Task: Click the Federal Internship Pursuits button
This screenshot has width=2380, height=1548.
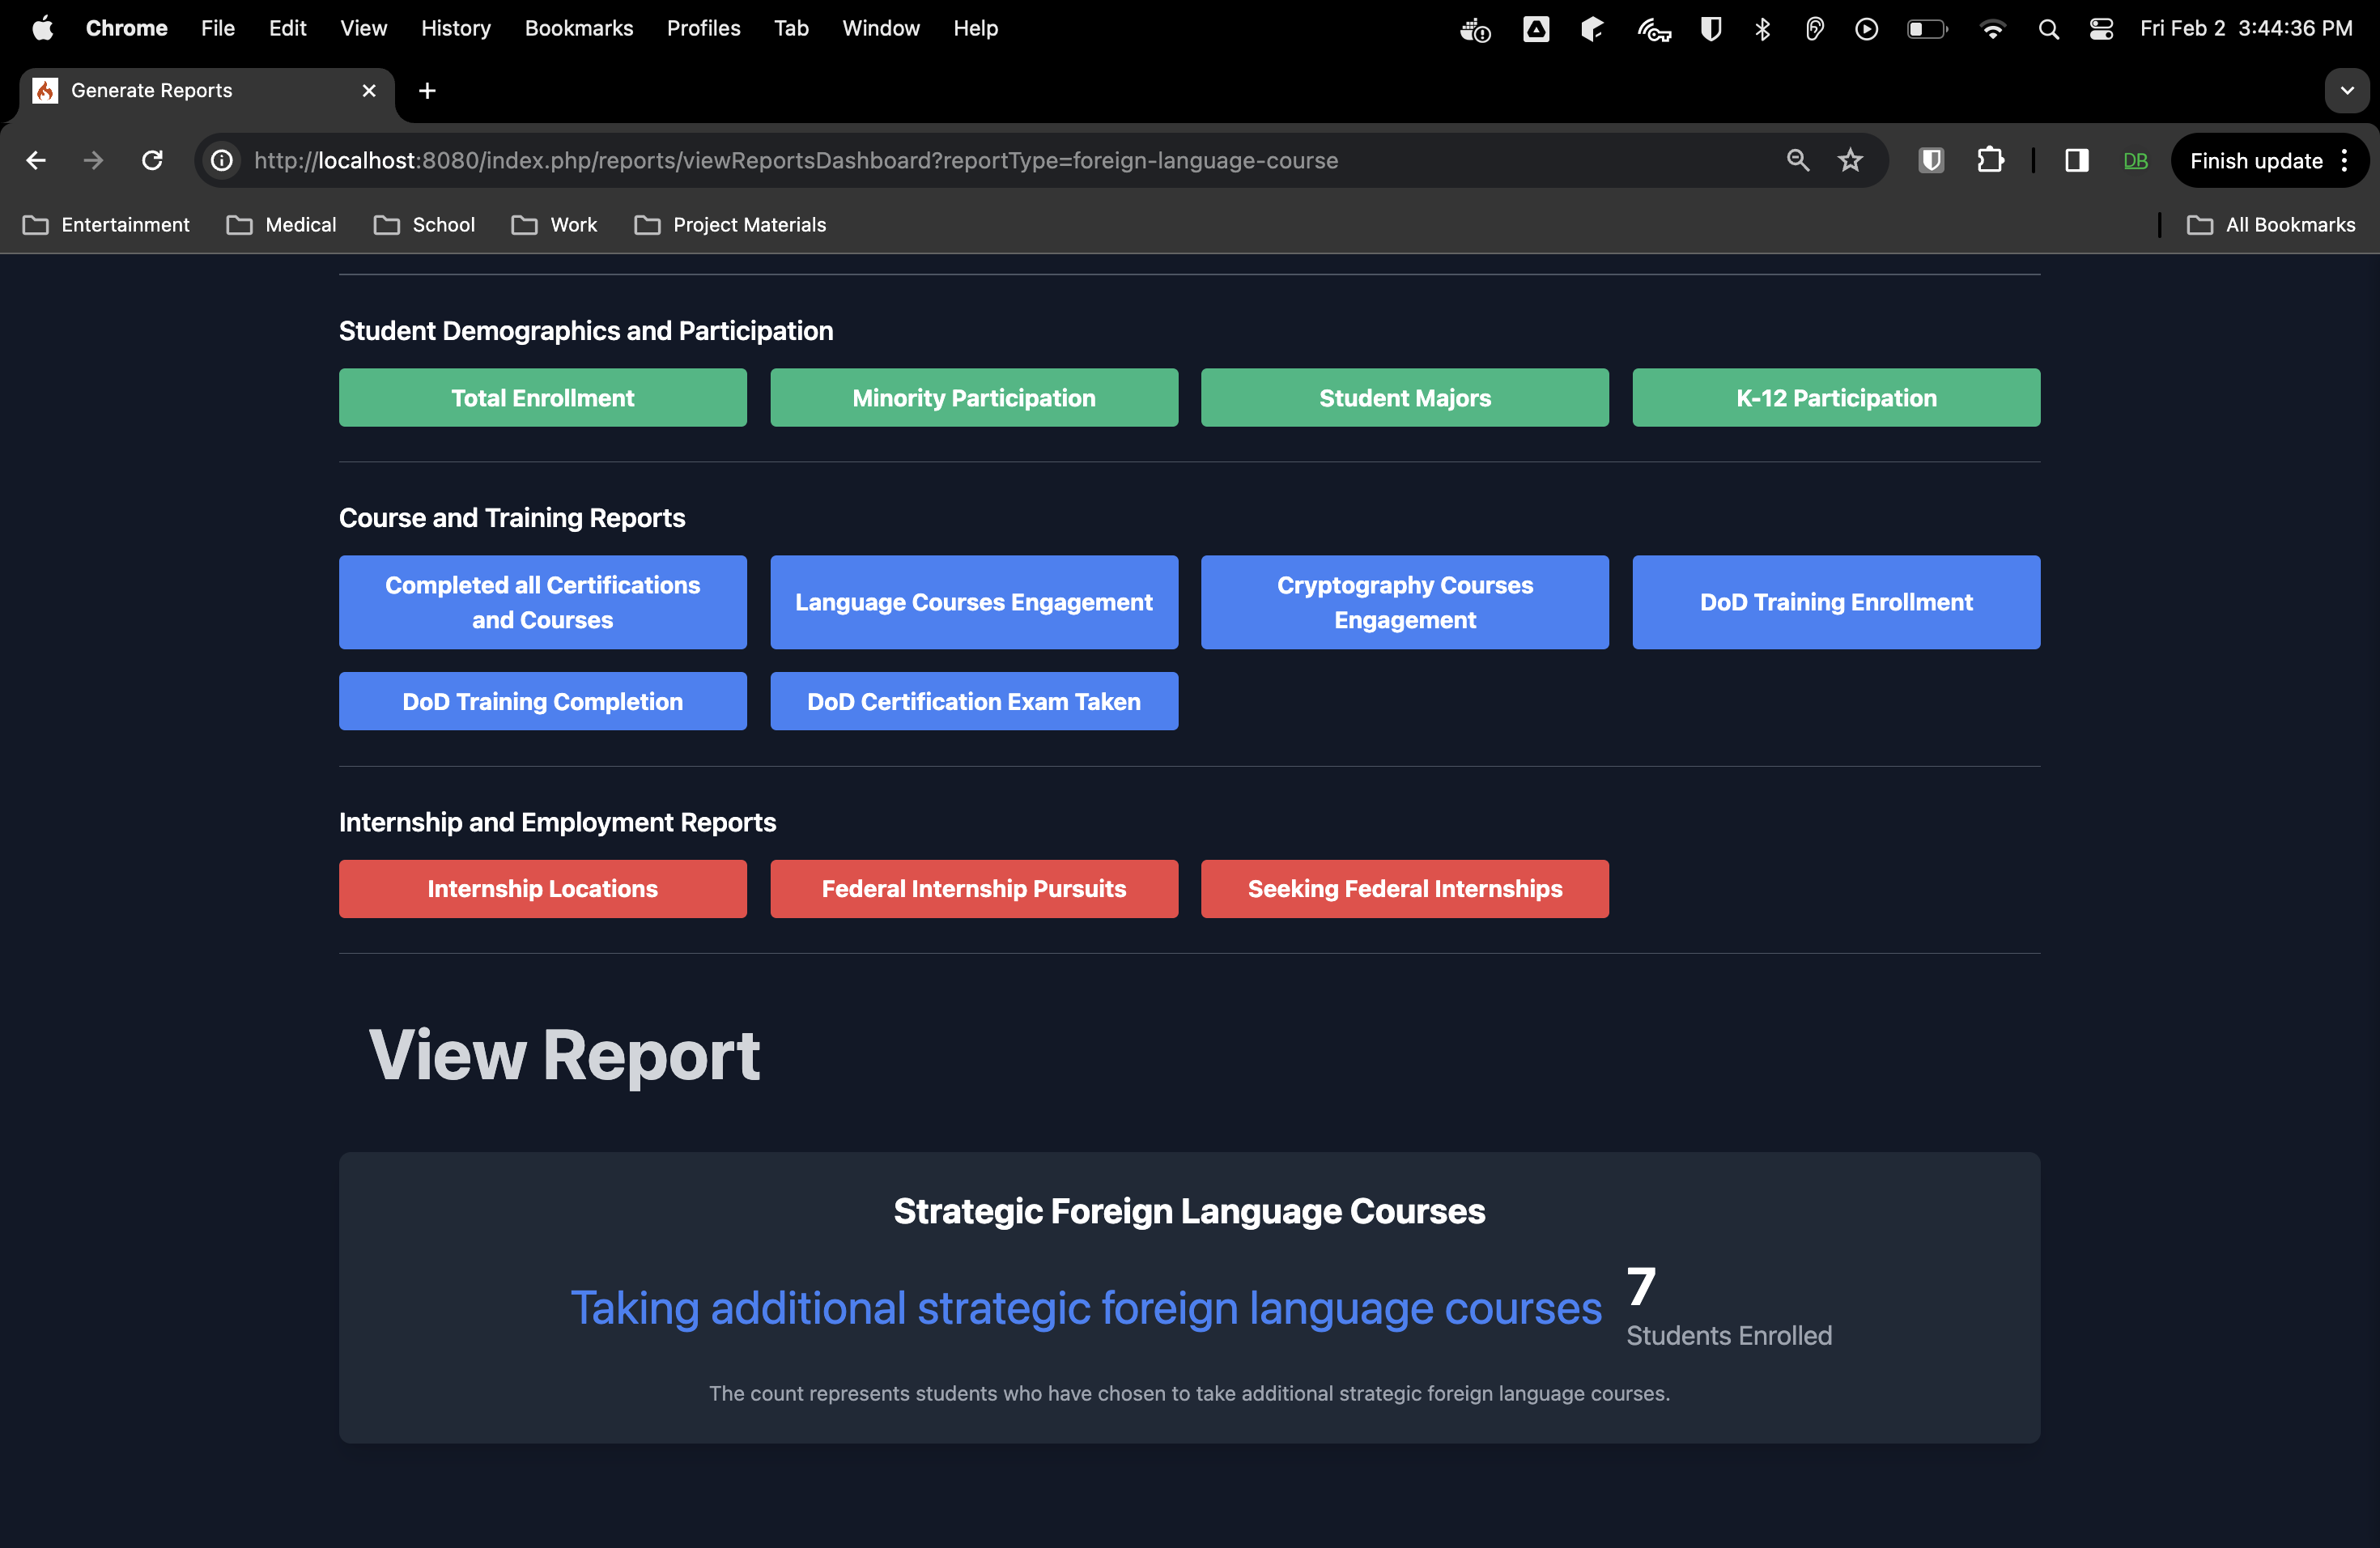Action: coord(973,889)
